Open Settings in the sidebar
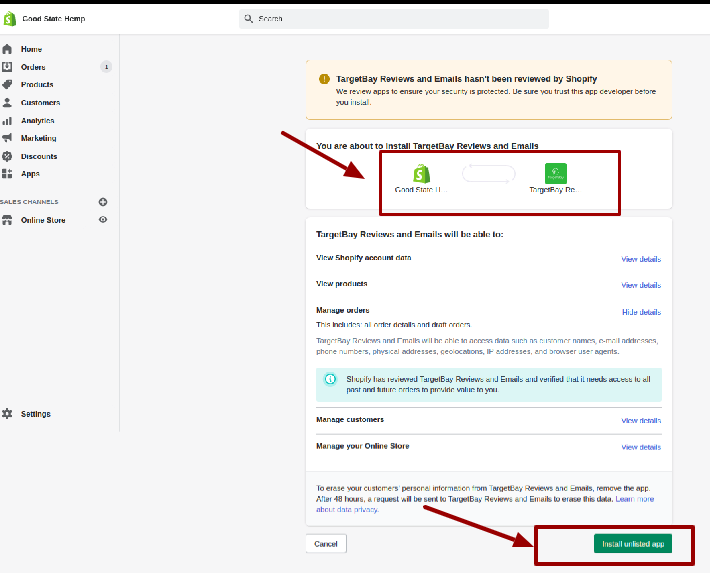The width and height of the screenshot is (710, 573). tap(36, 414)
